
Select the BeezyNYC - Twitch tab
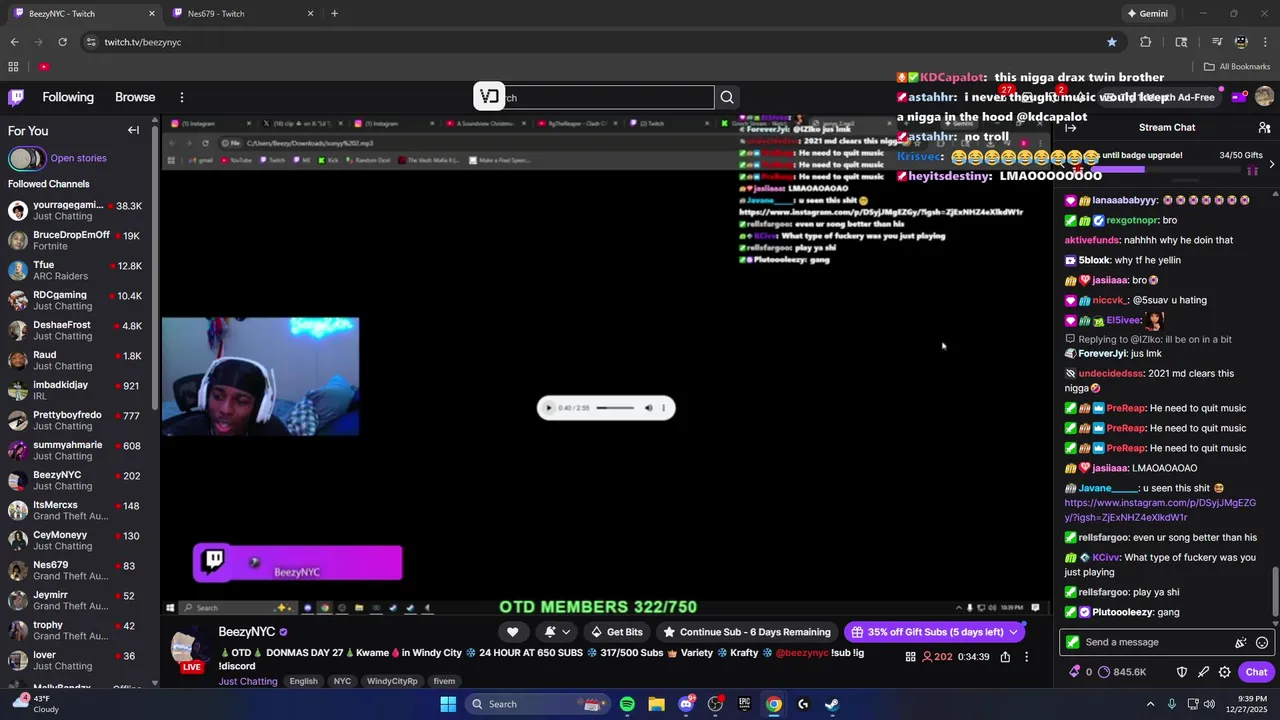[x=85, y=13]
